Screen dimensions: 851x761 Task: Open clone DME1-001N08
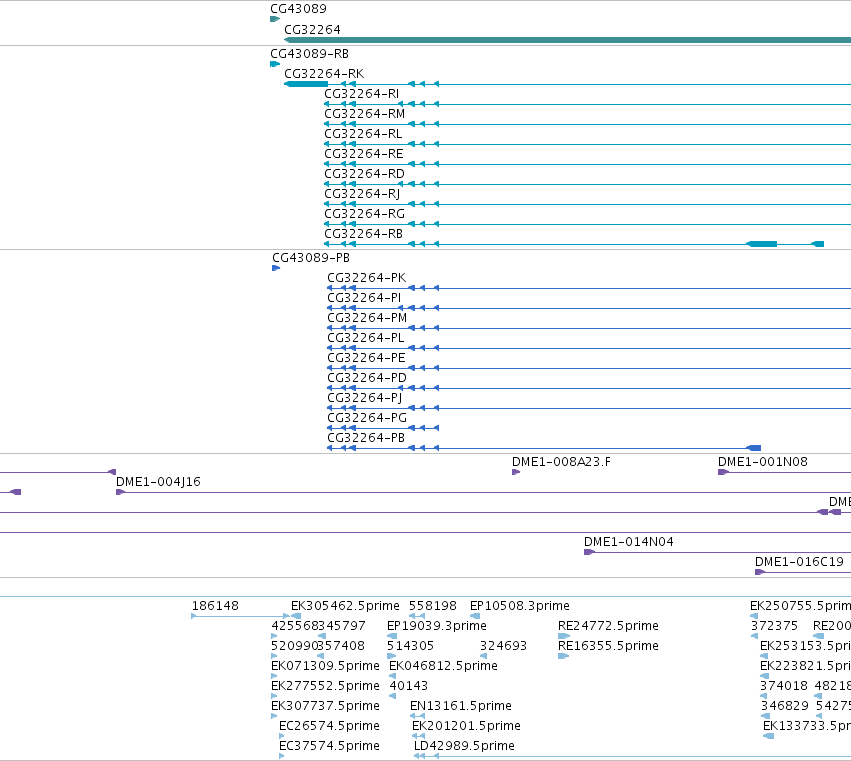click(x=763, y=462)
